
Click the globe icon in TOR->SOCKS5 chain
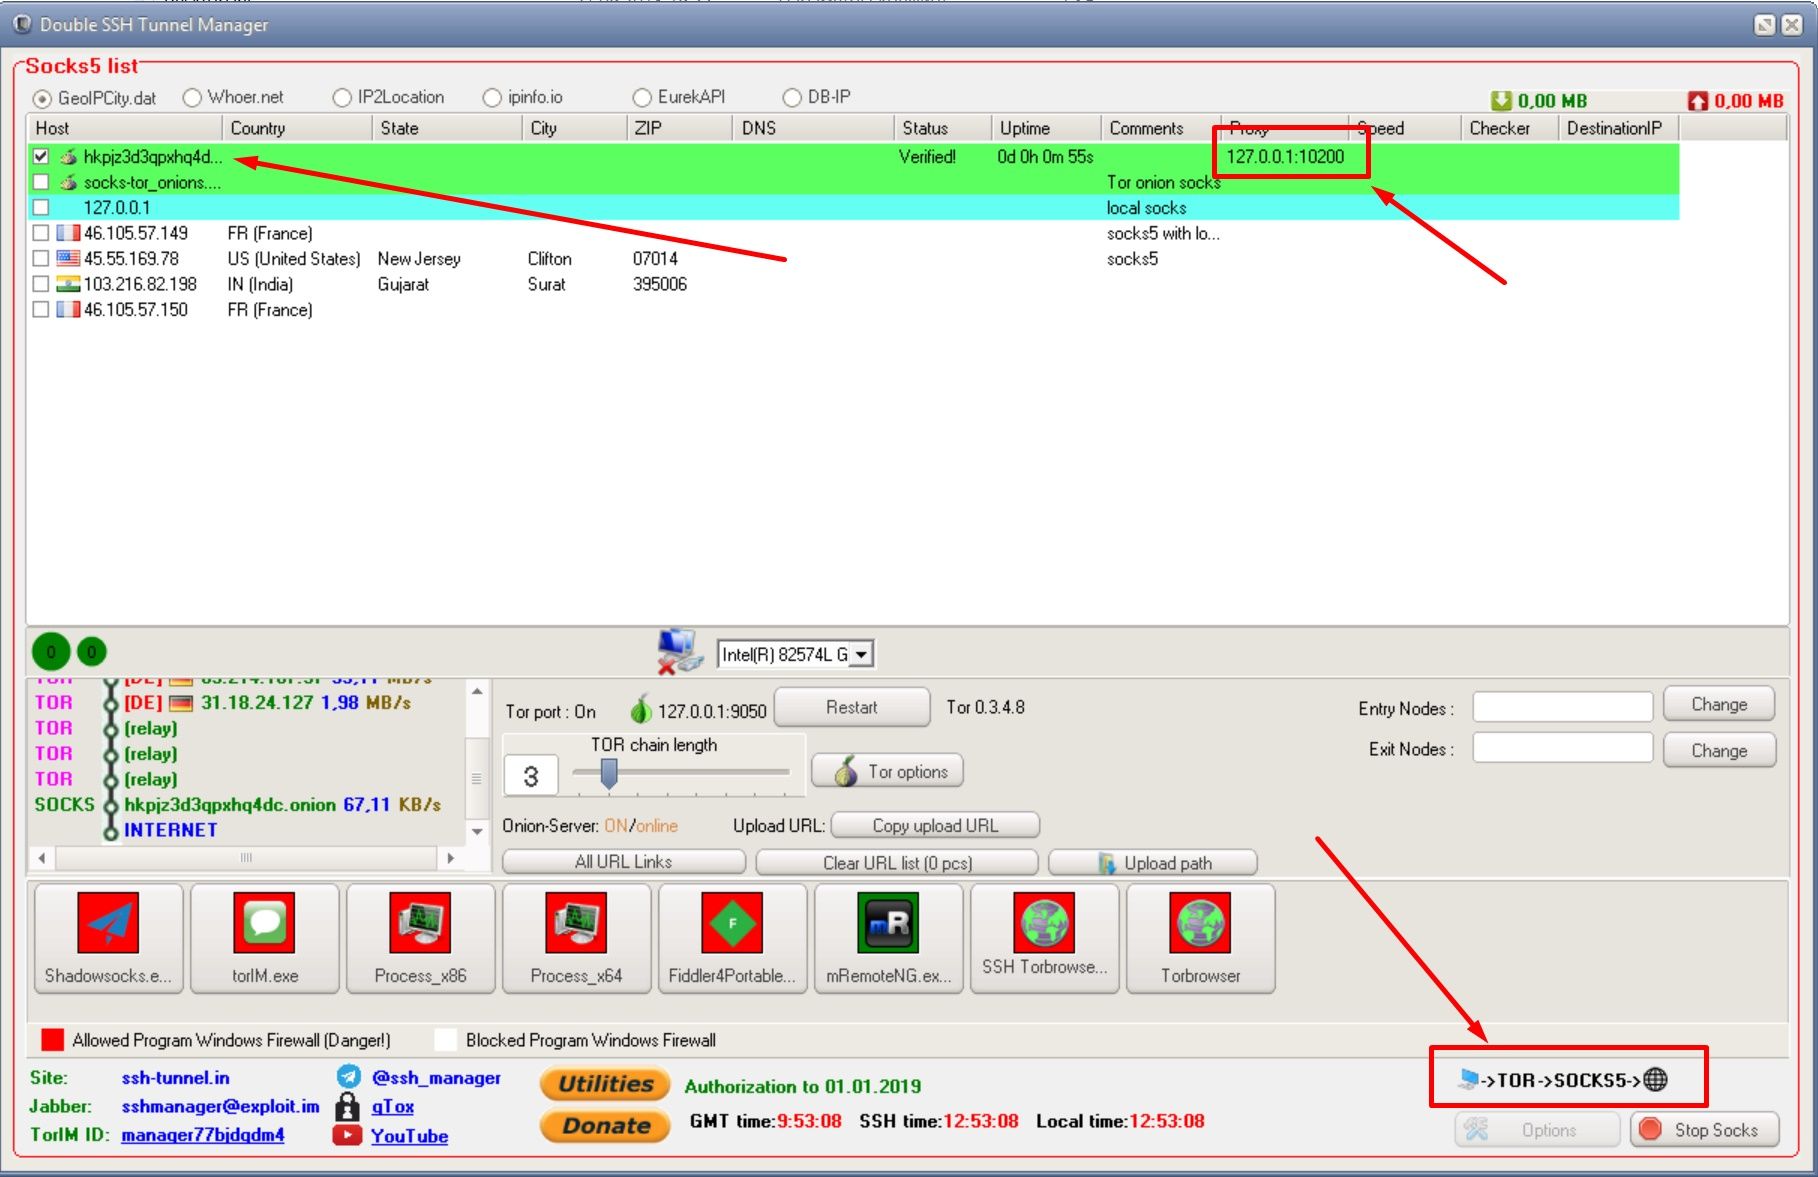1656,1079
